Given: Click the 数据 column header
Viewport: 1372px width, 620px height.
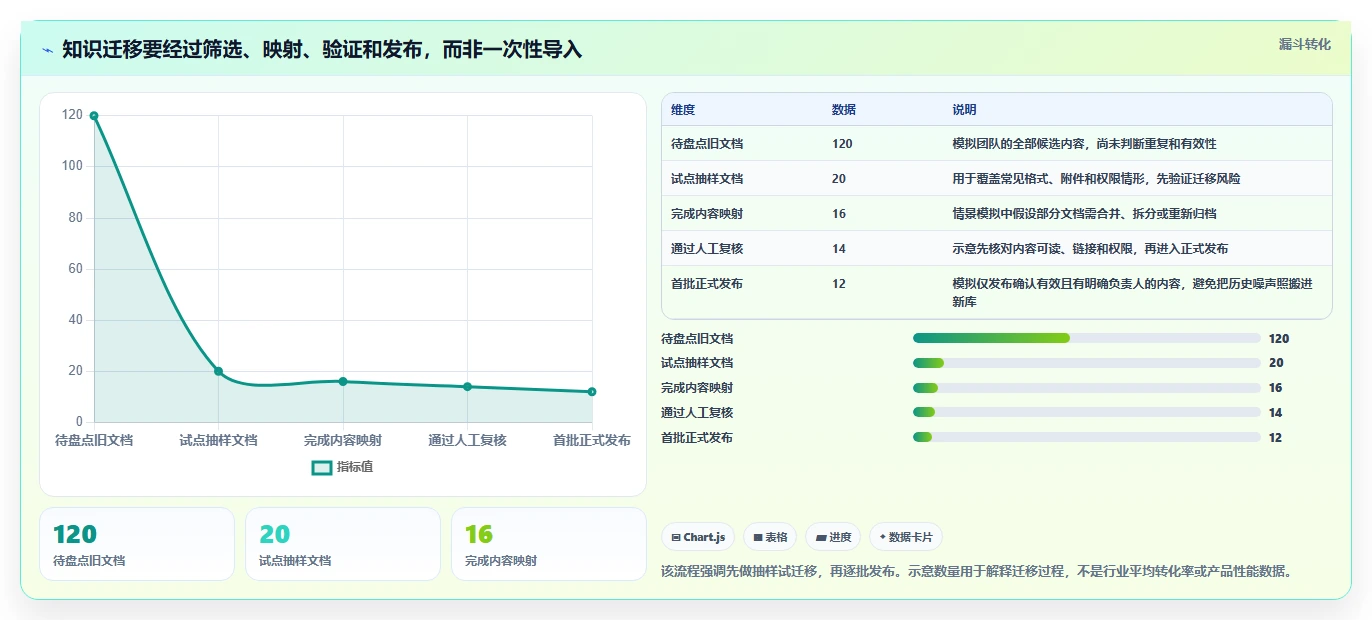Looking at the screenshot, I should [844, 110].
